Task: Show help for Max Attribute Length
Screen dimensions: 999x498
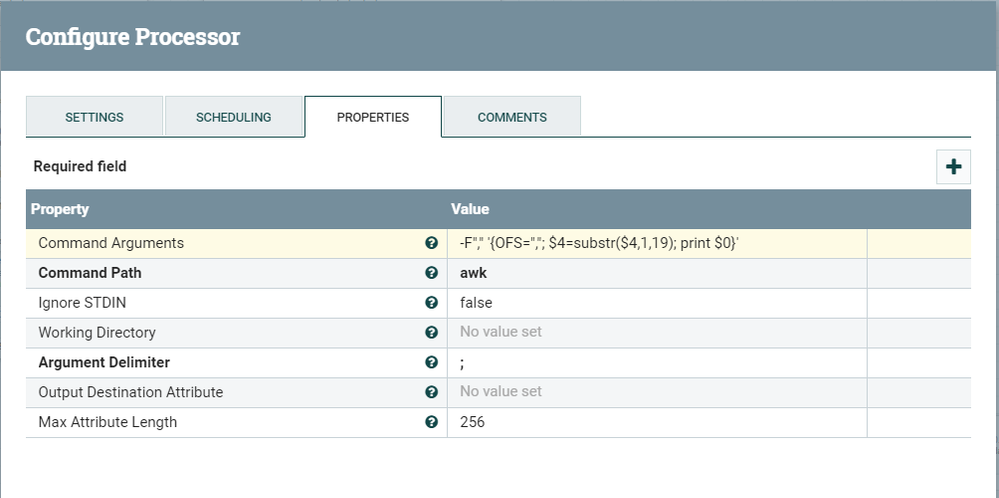Action: (x=431, y=422)
